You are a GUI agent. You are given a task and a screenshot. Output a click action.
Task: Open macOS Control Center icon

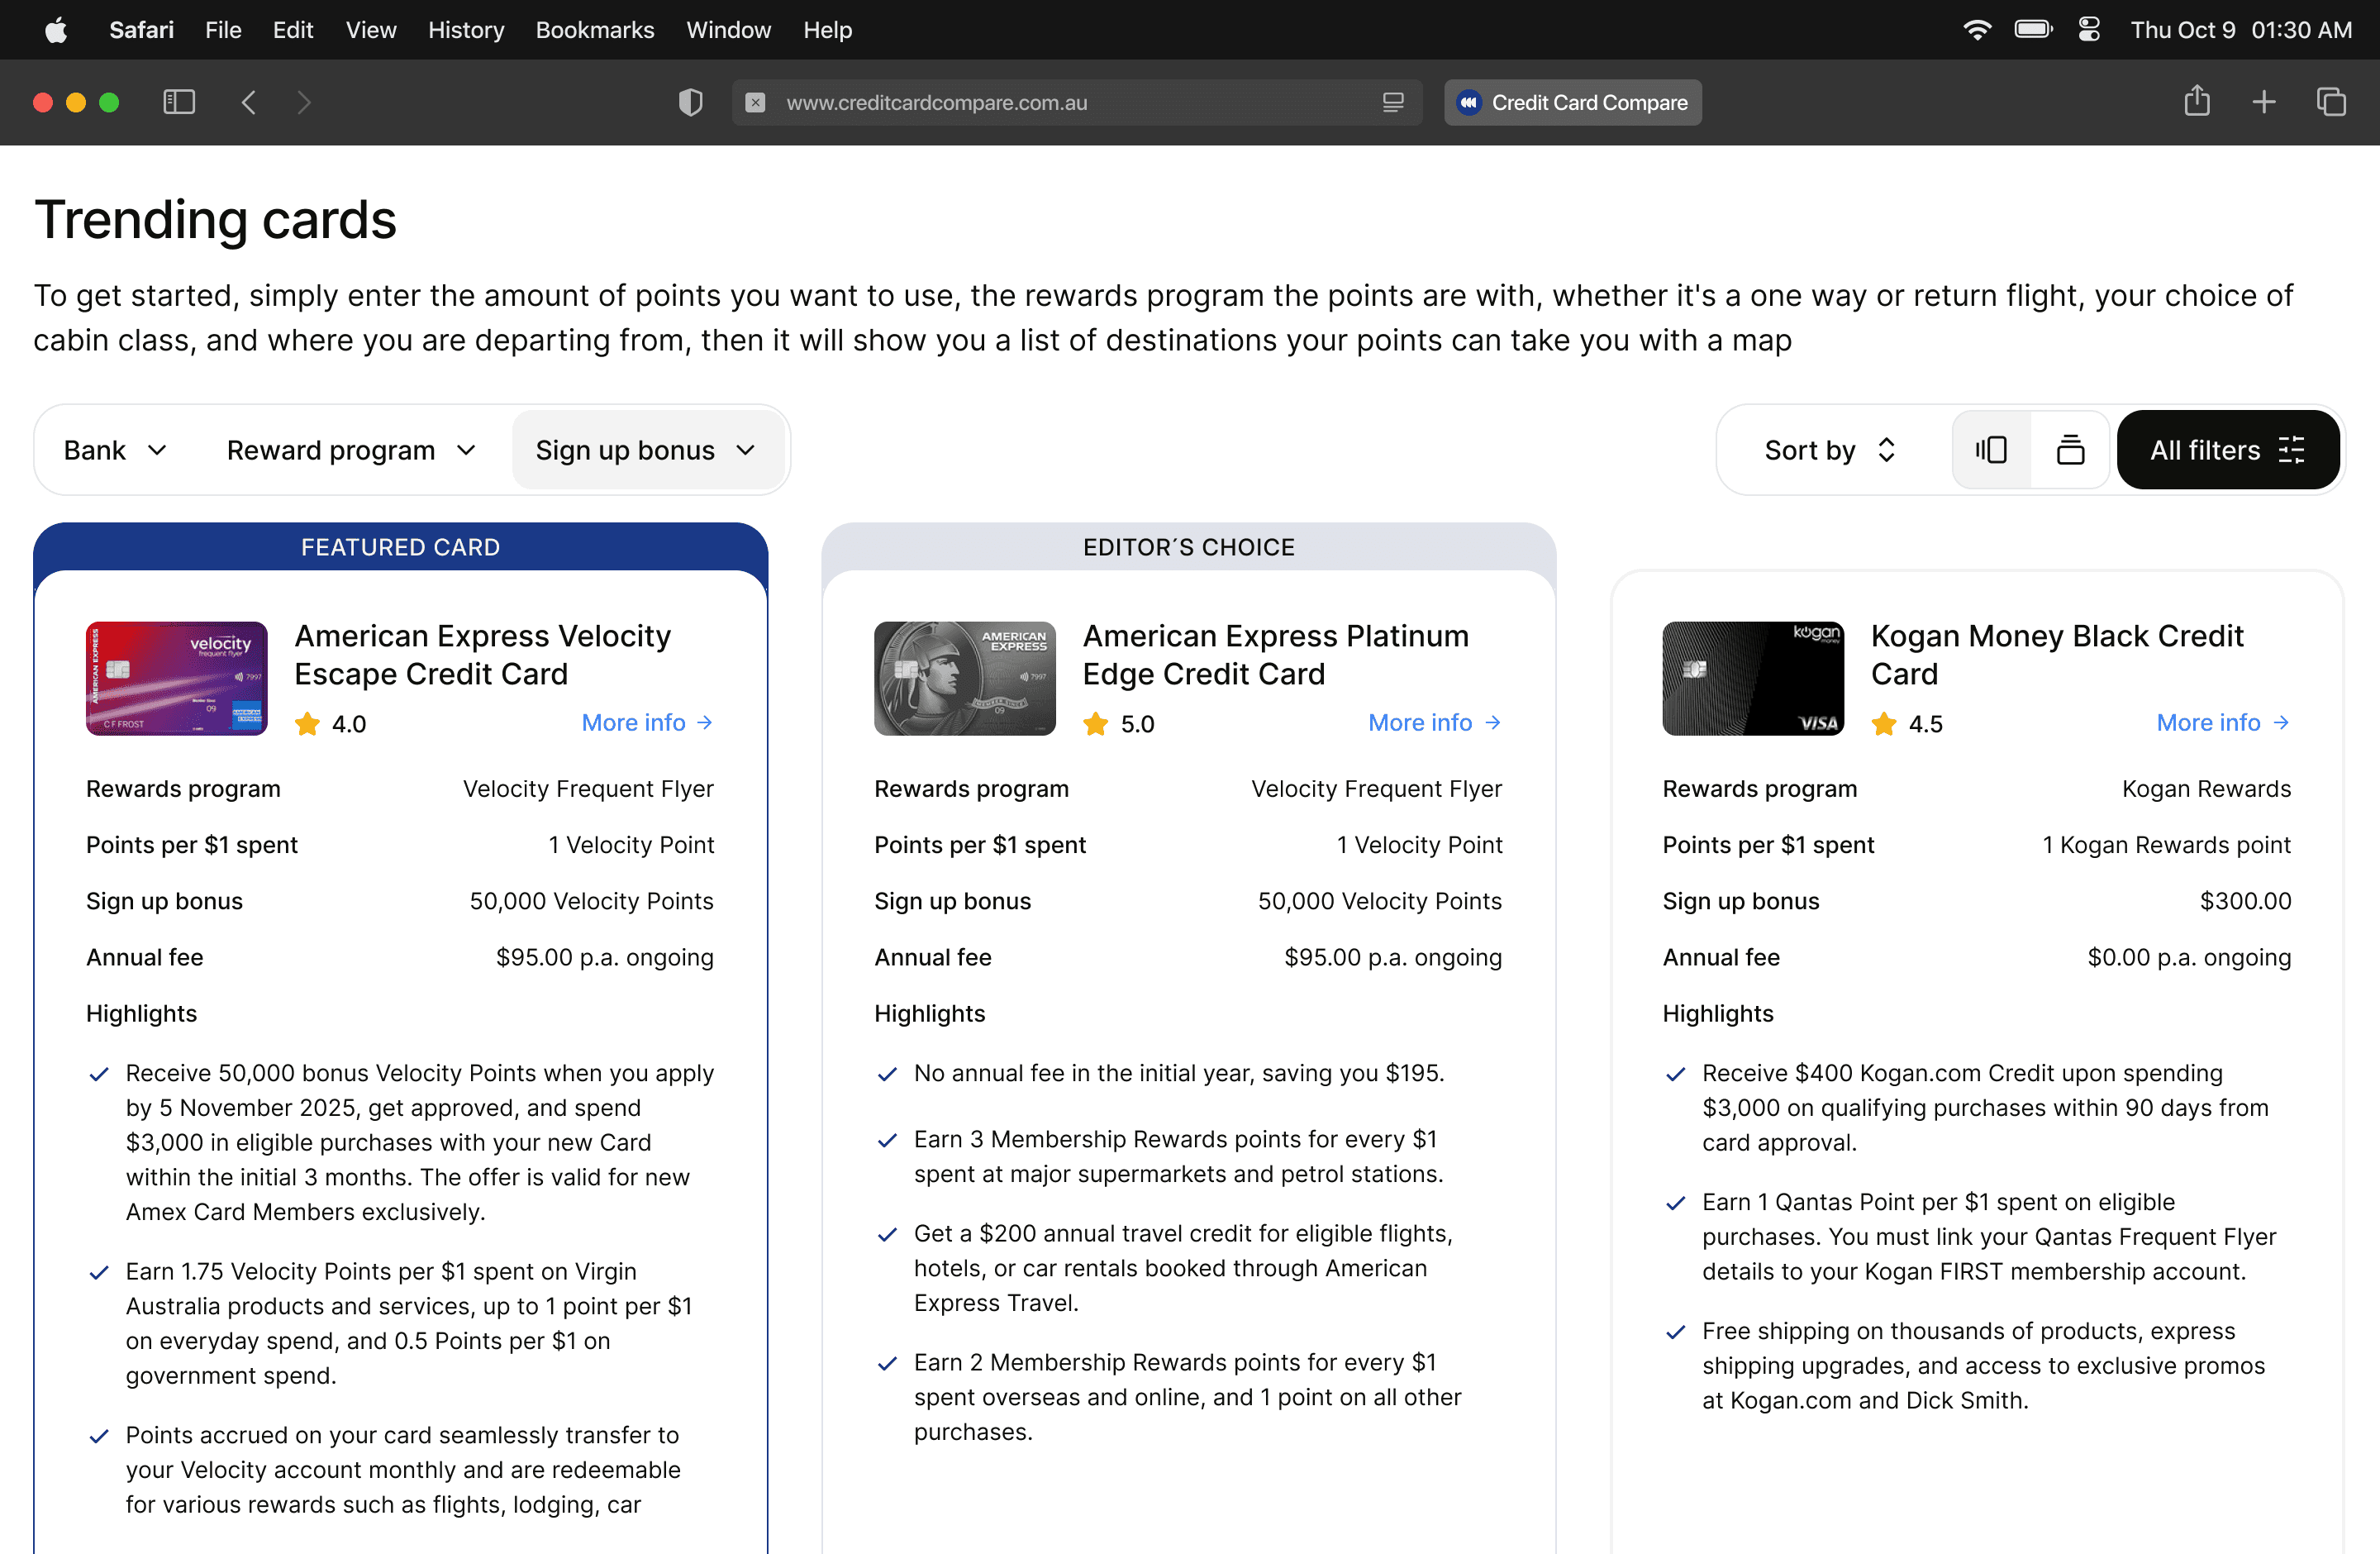click(x=2088, y=29)
